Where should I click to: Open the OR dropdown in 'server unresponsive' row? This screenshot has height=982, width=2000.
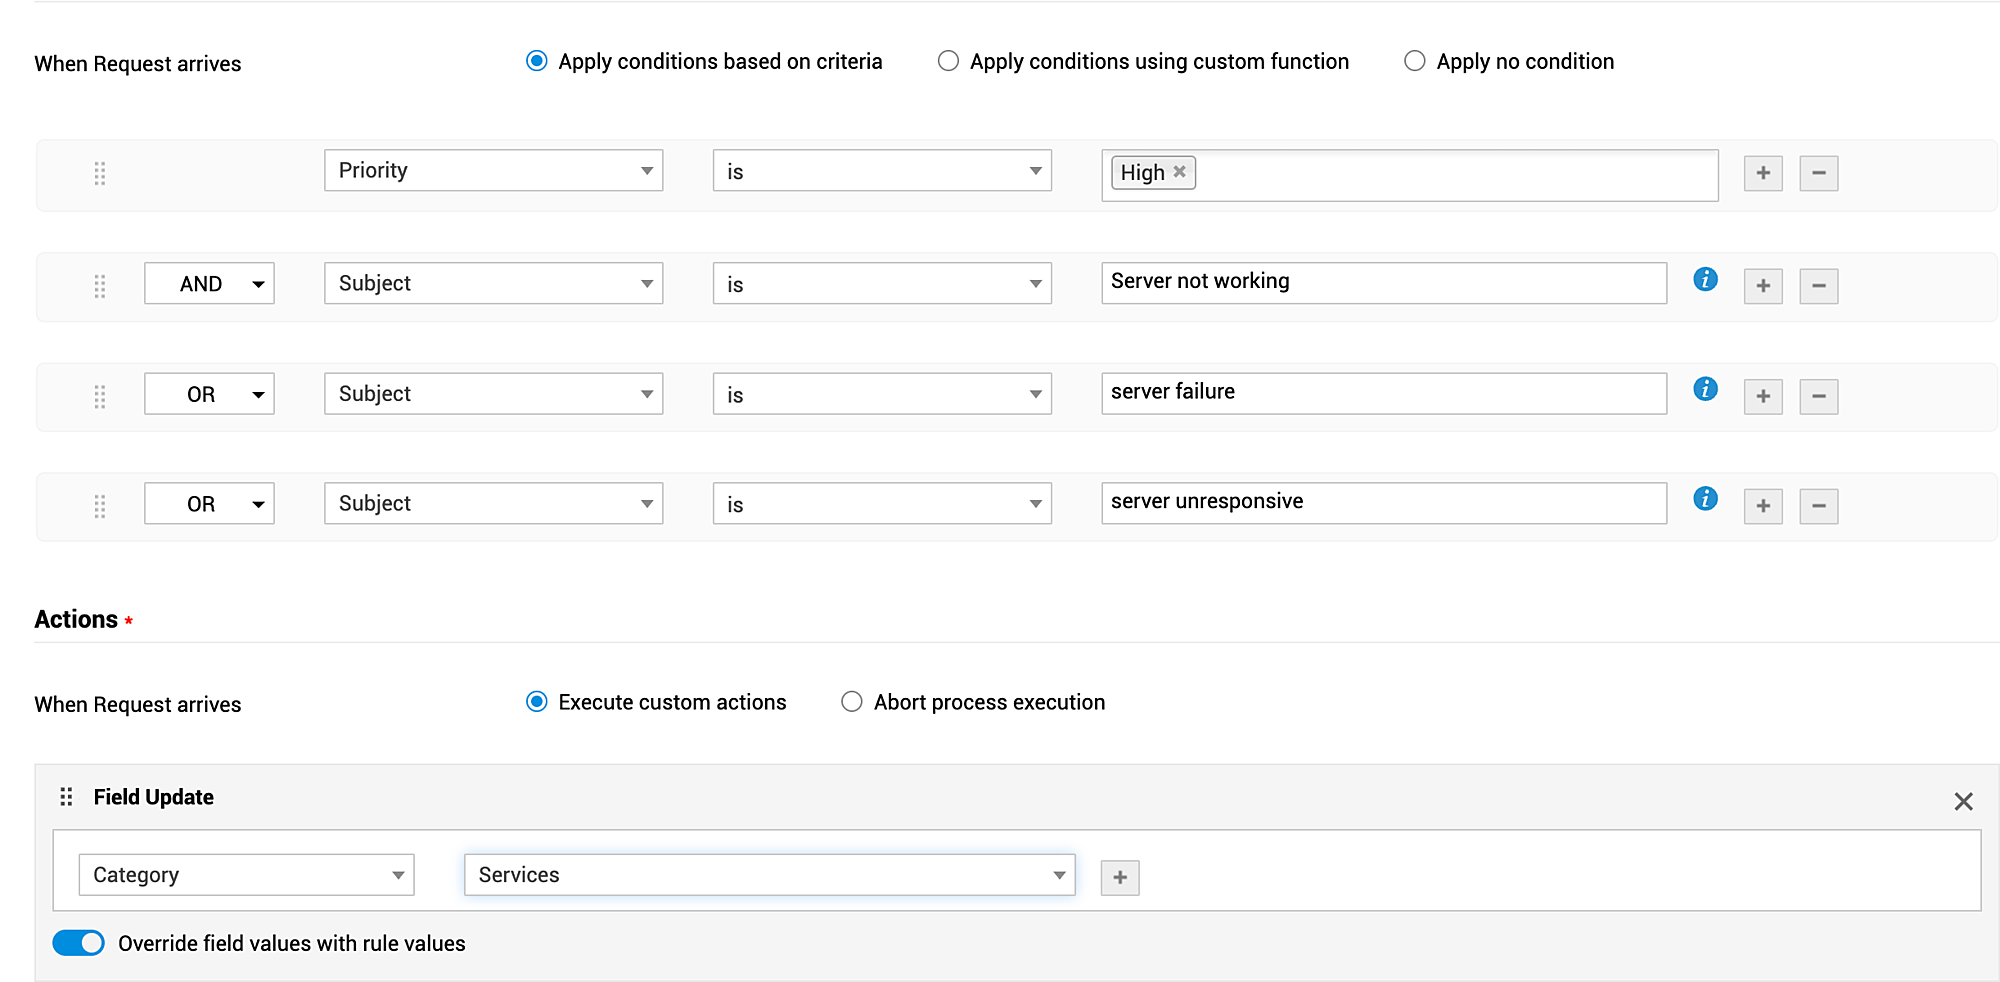(209, 503)
